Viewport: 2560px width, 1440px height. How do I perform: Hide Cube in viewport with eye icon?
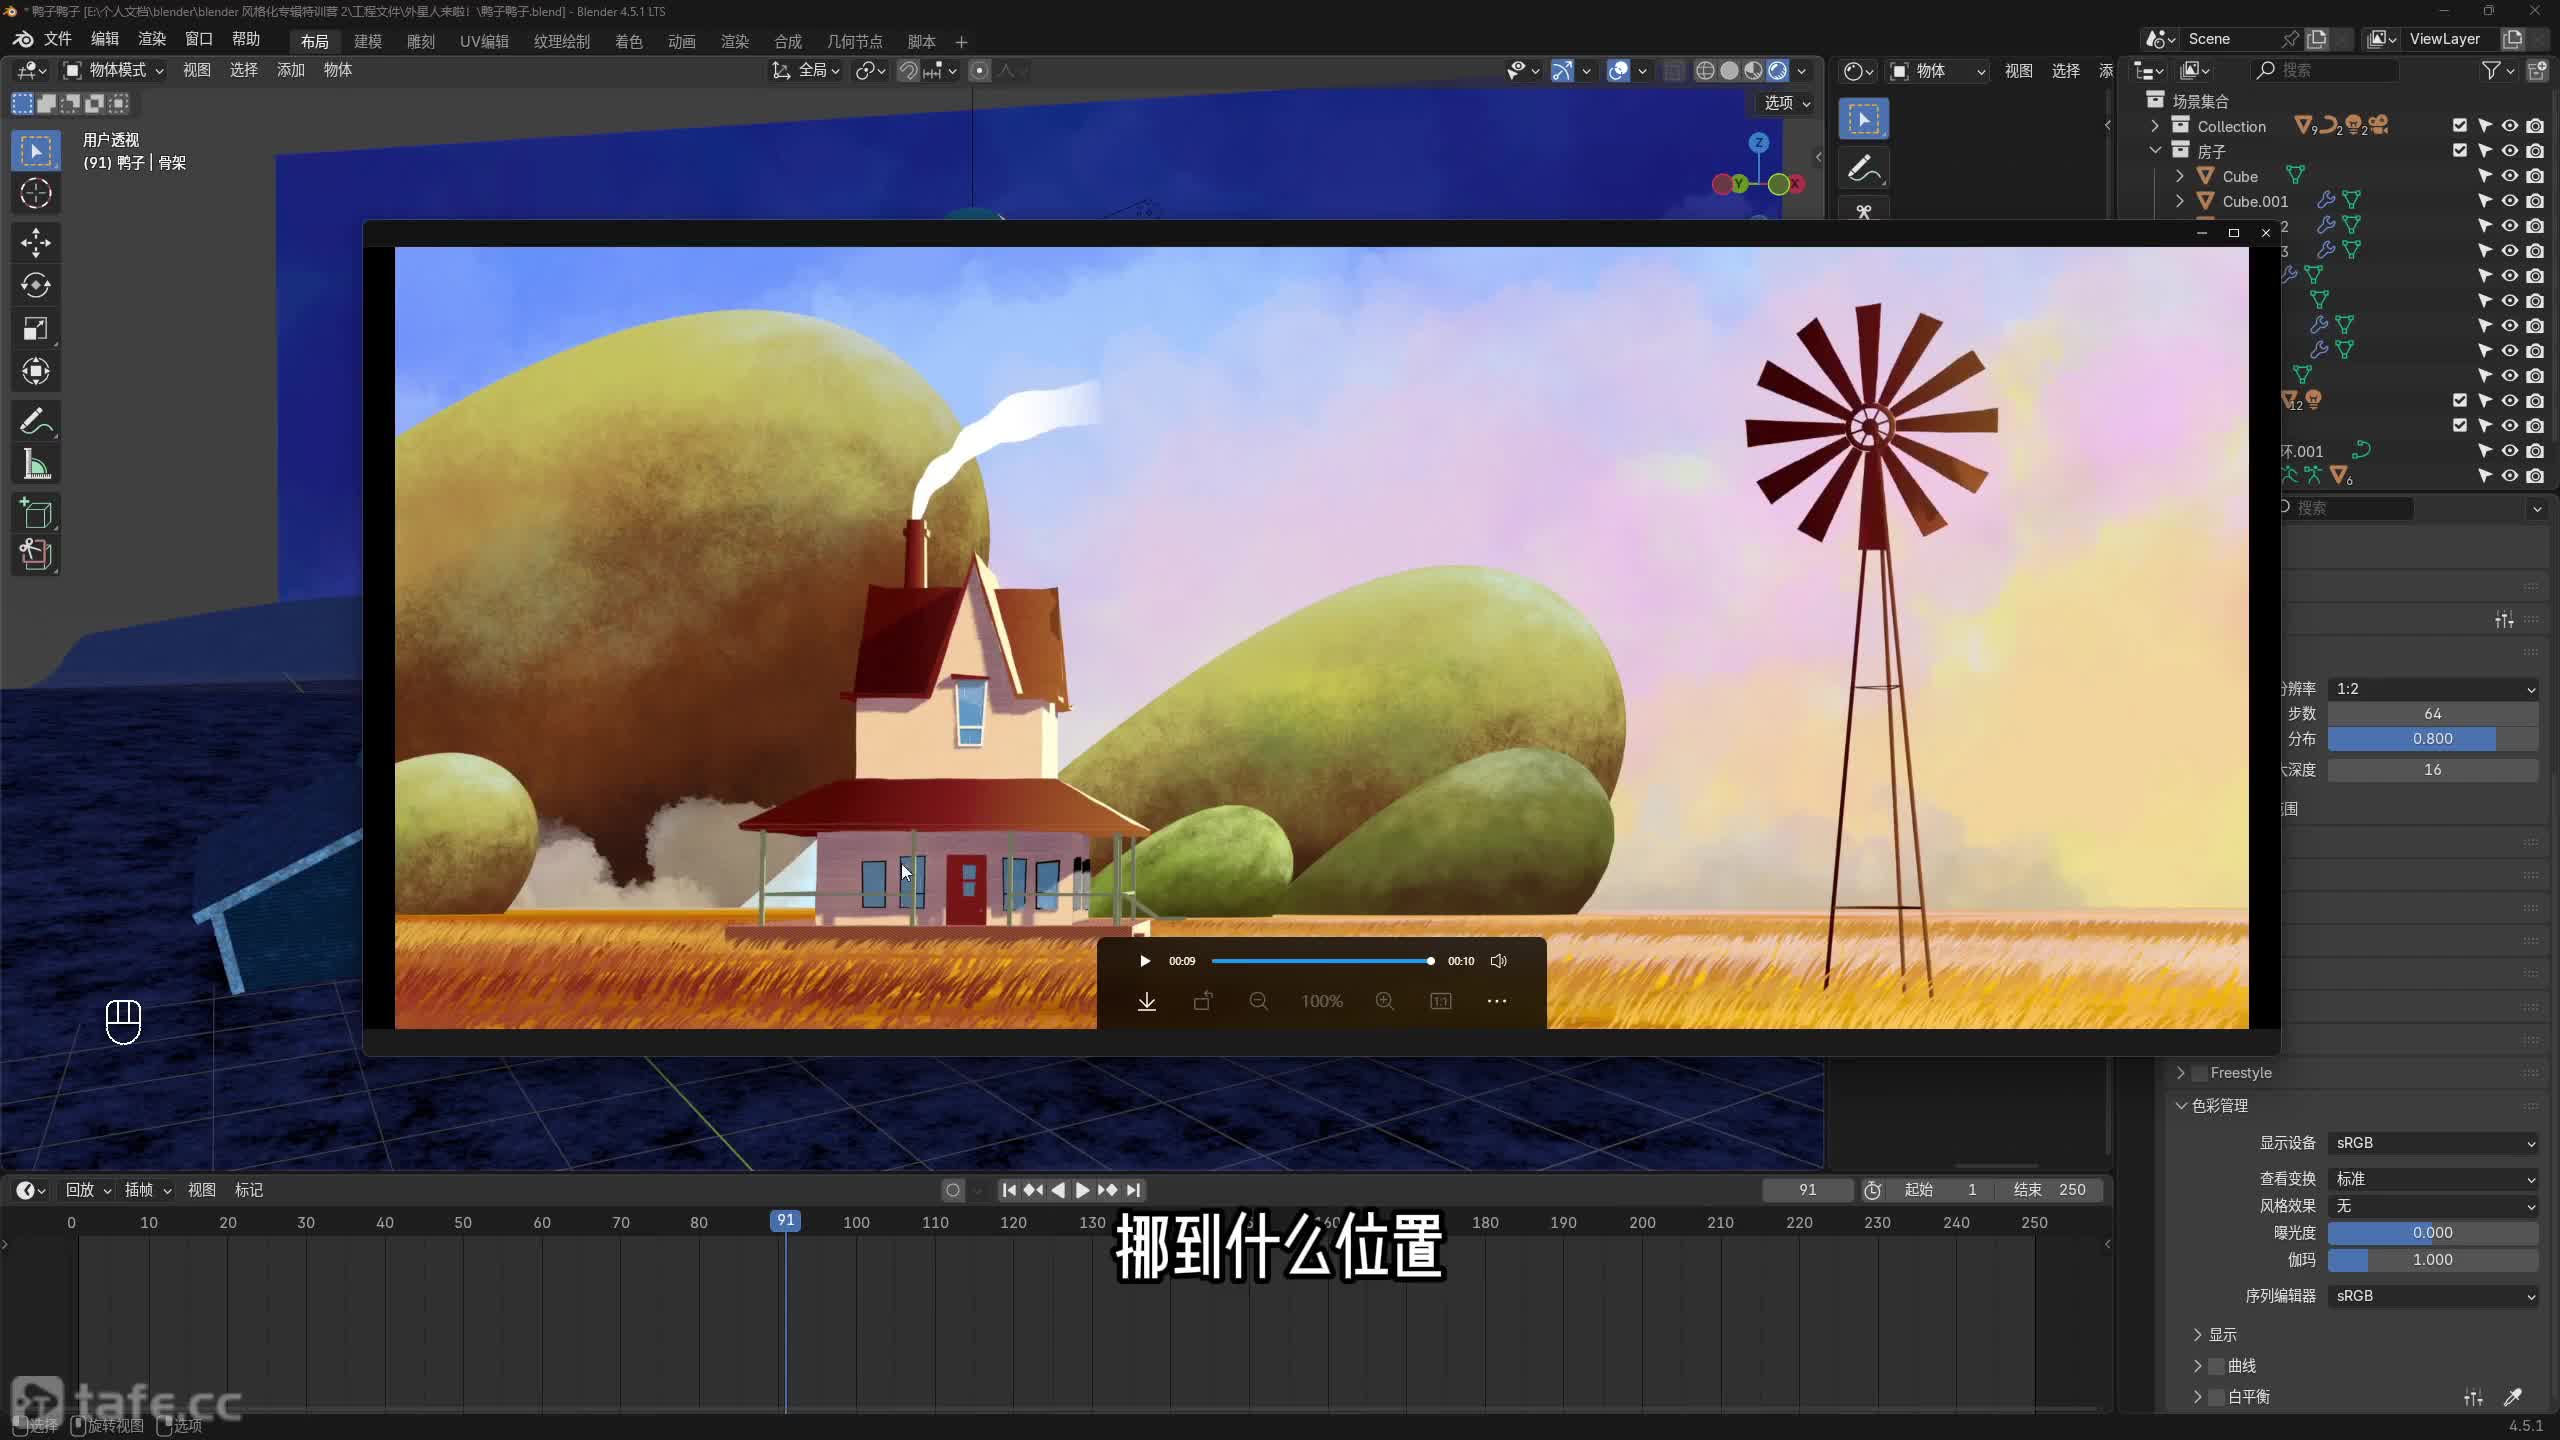click(2510, 176)
